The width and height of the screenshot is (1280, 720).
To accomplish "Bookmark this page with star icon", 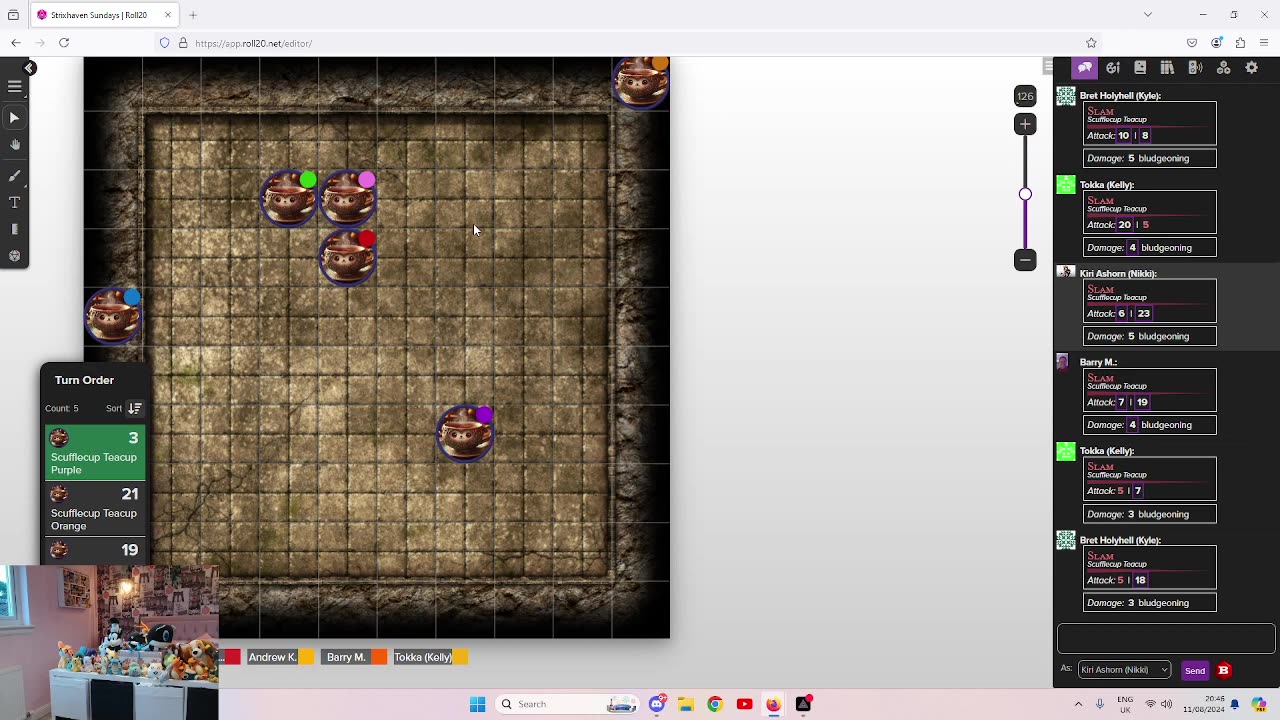I will 1091,43.
